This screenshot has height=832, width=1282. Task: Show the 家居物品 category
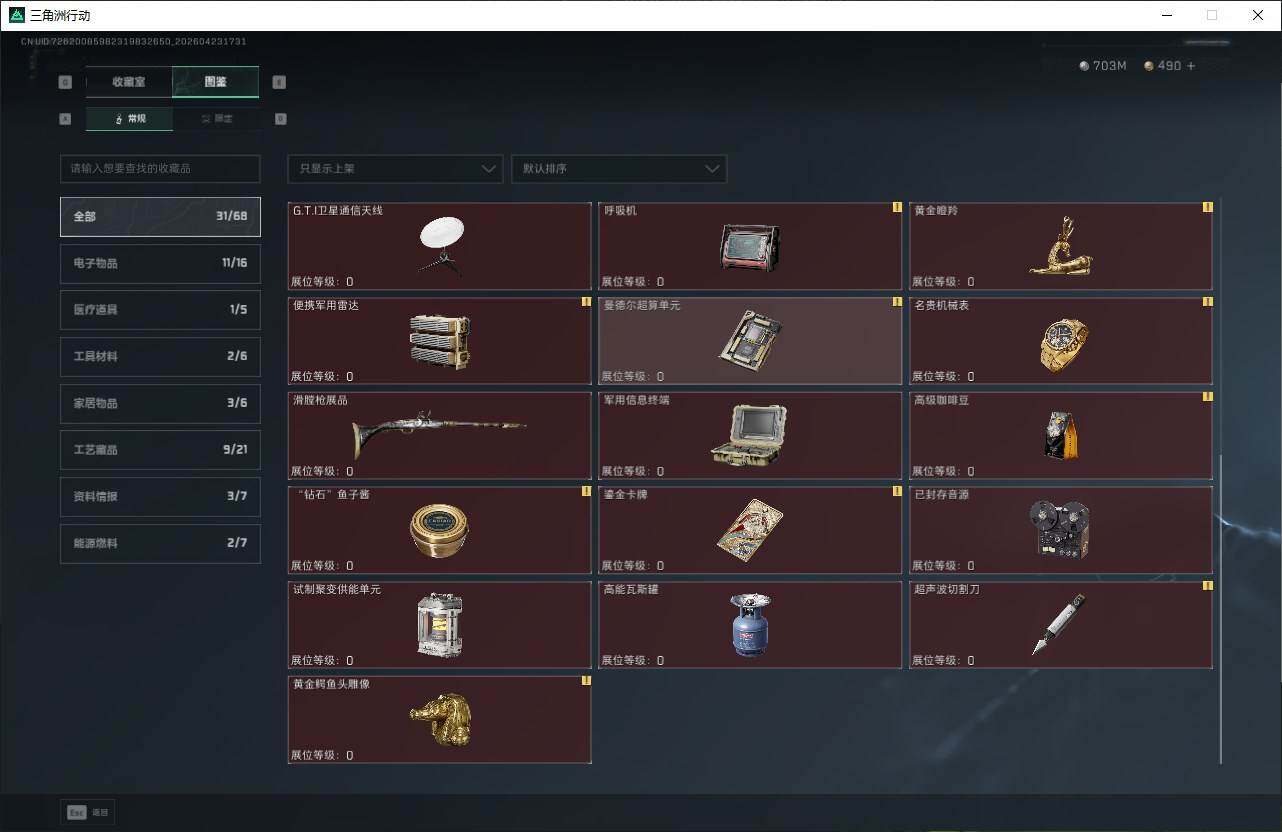pos(160,403)
